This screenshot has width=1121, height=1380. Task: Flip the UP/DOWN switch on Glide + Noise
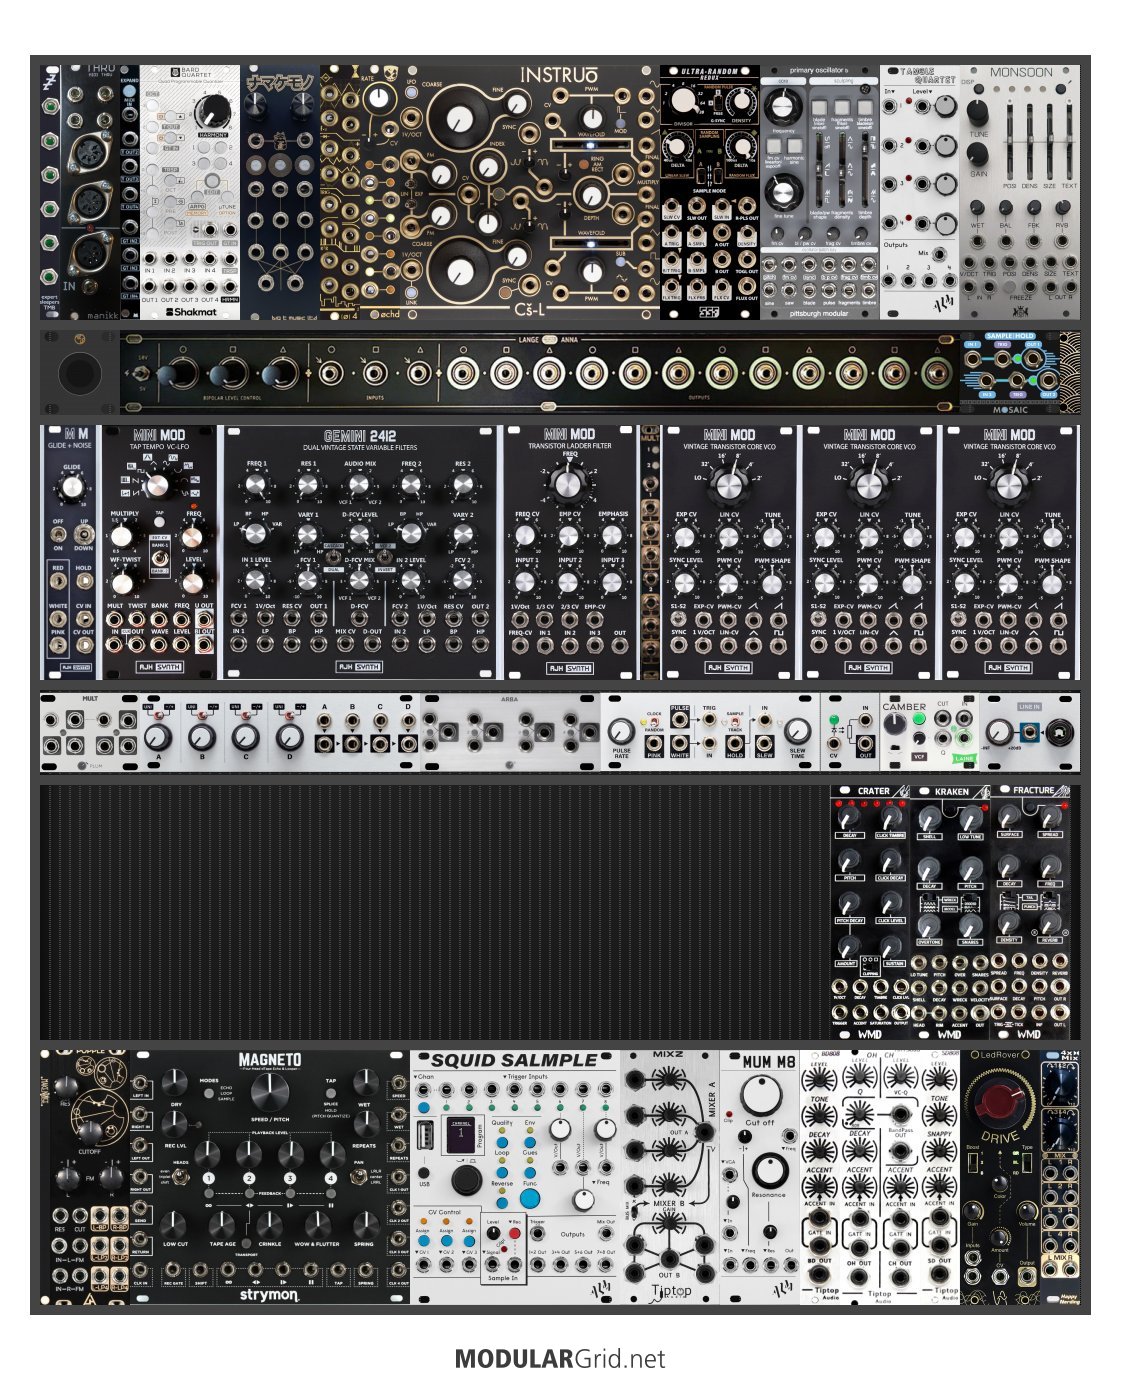point(84,534)
